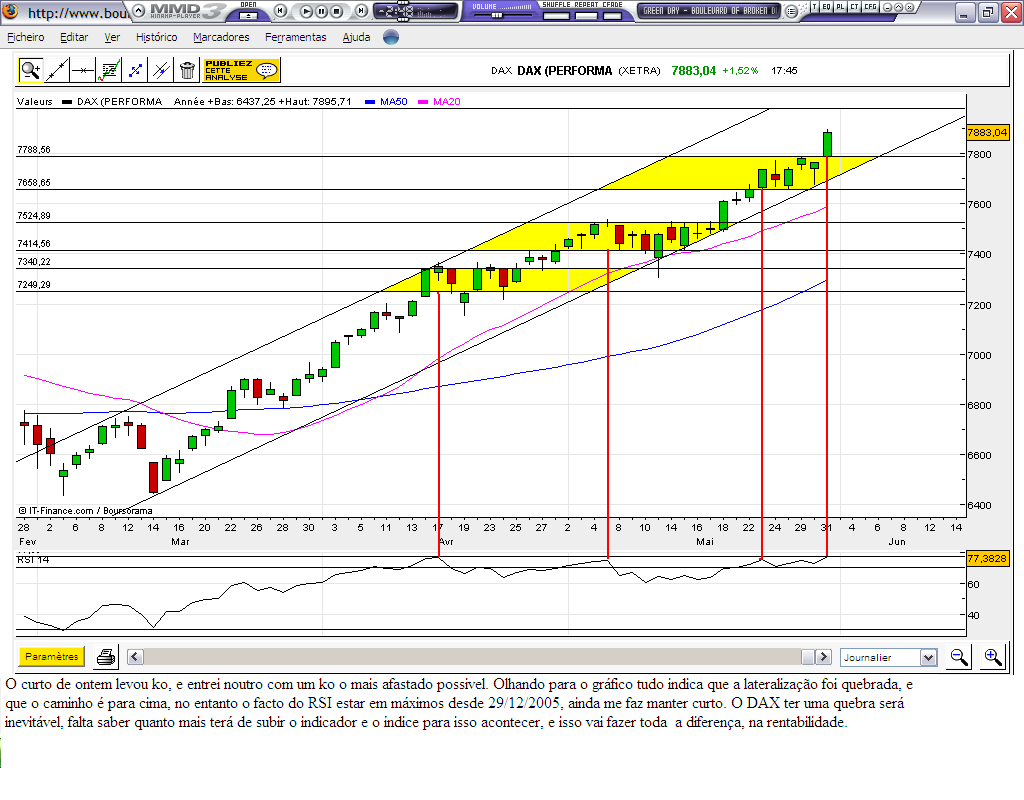Click Publiez cette analyse button
Screen dimensions: 1024x800
click(242, 70)
